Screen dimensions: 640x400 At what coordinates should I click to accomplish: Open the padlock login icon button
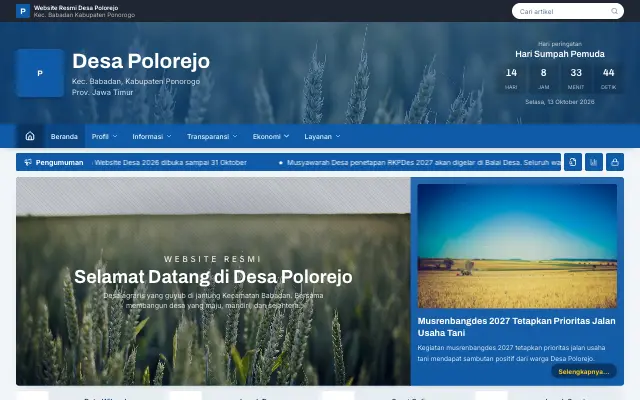(615, 162)
